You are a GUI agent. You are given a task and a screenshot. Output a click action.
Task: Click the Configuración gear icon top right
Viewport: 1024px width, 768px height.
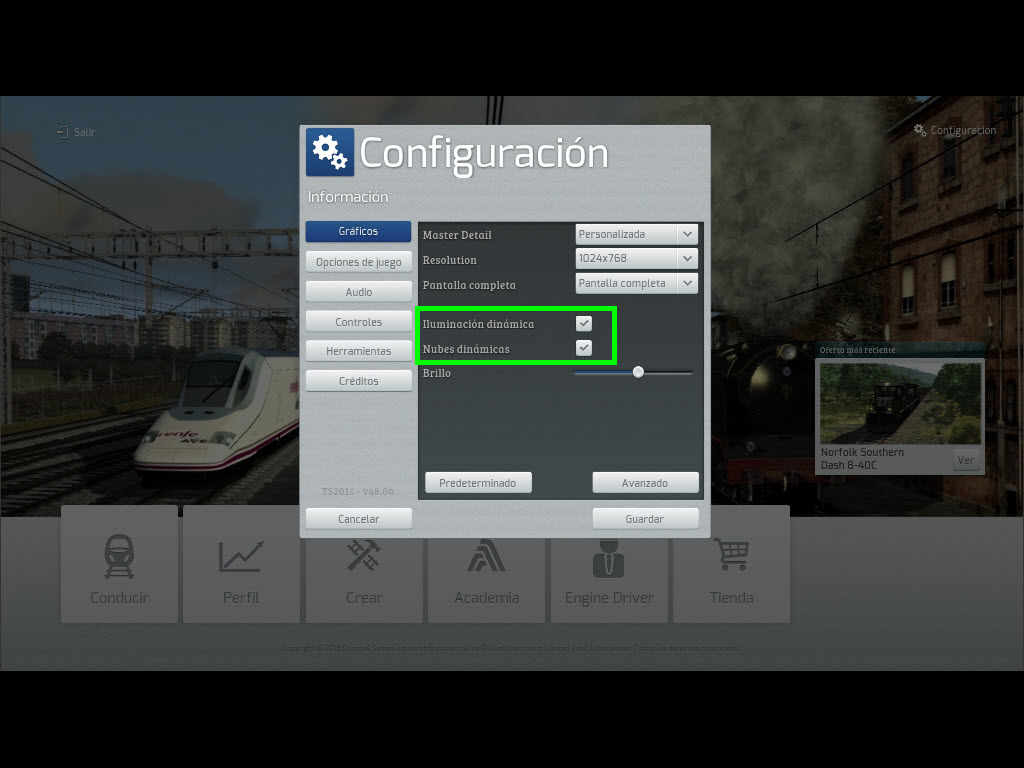(919, 130)
